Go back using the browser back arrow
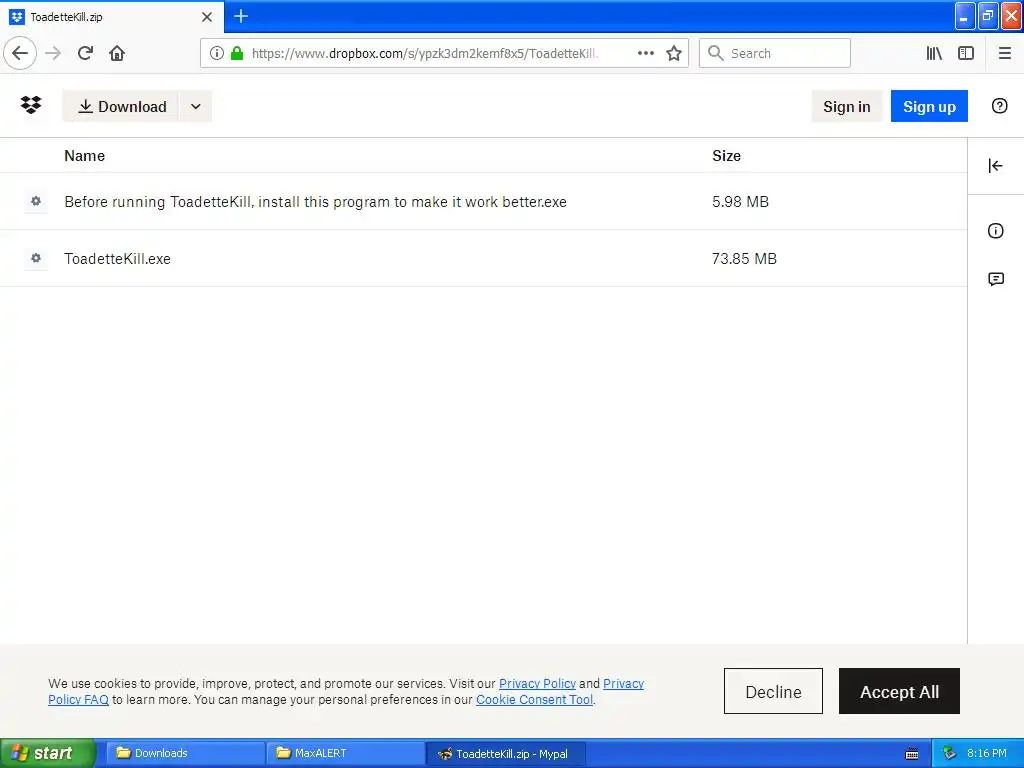The width and height of the screenshot is (1024, 768). click(20, 53)
